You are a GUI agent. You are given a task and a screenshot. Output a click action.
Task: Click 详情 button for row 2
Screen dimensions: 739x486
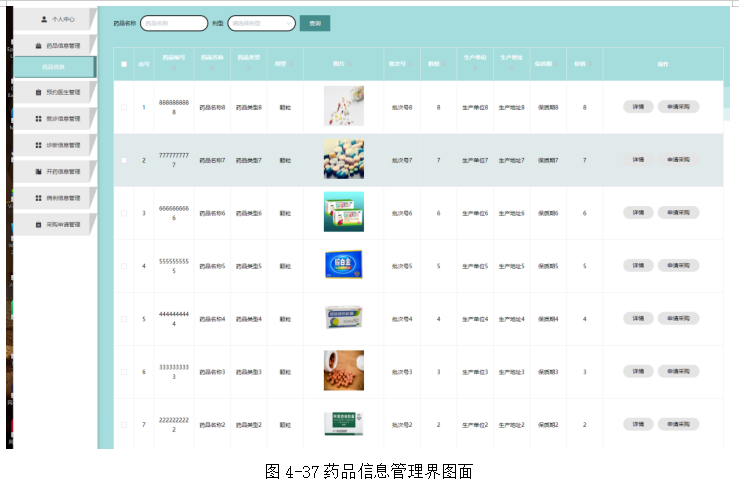pos(638,160)
